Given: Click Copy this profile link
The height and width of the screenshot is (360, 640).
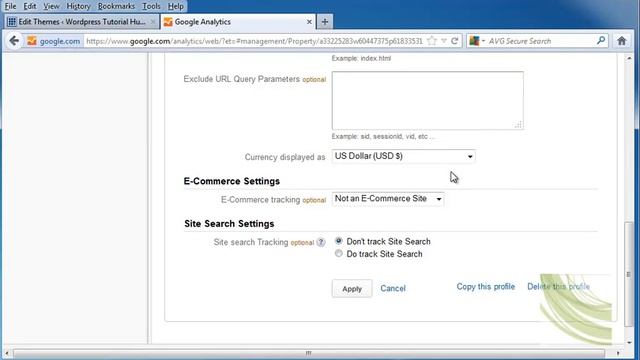Looking at the screenshot, I should 485,287.
